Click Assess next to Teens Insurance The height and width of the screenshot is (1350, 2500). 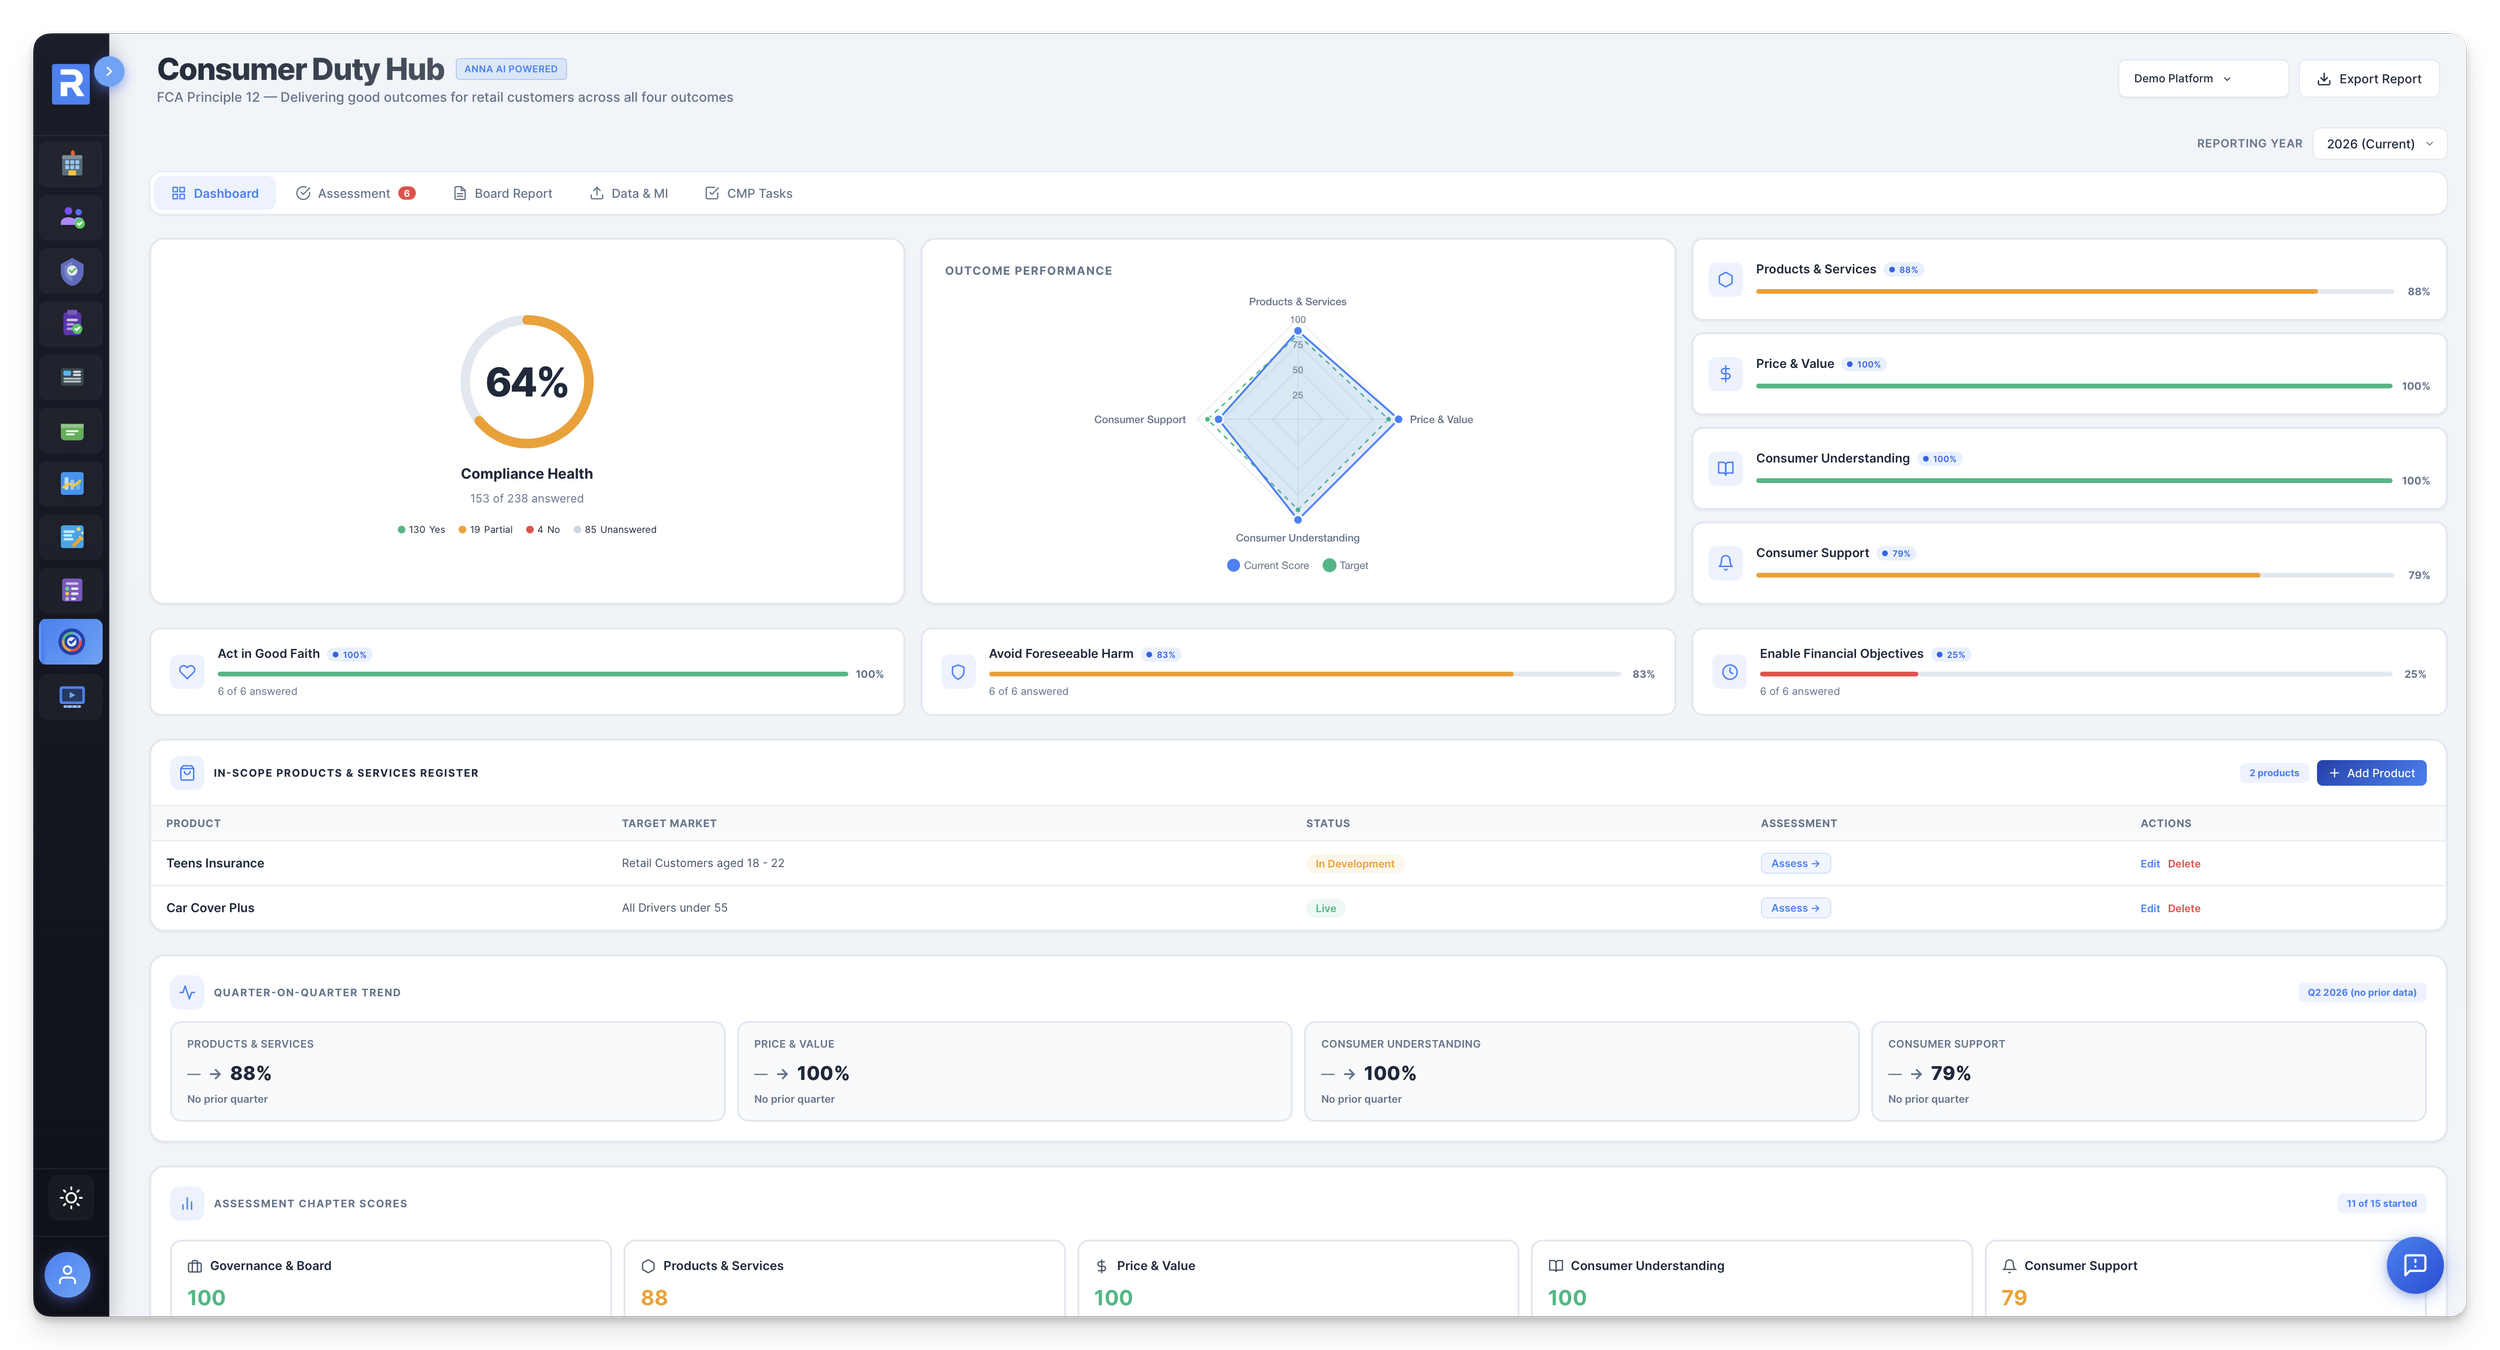pyautogui.click(x=1795, y=863)
